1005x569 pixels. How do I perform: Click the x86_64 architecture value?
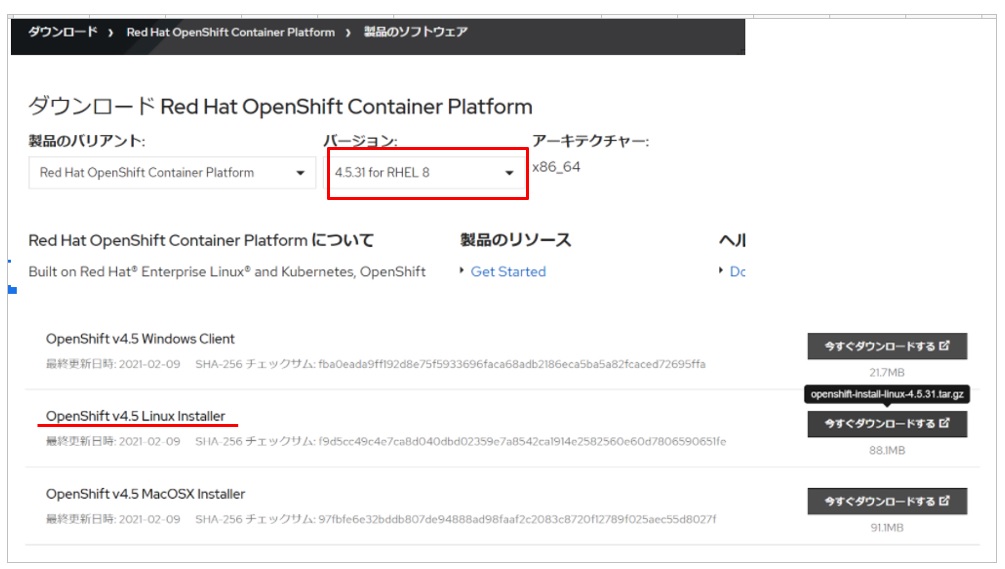coord(556,167)
